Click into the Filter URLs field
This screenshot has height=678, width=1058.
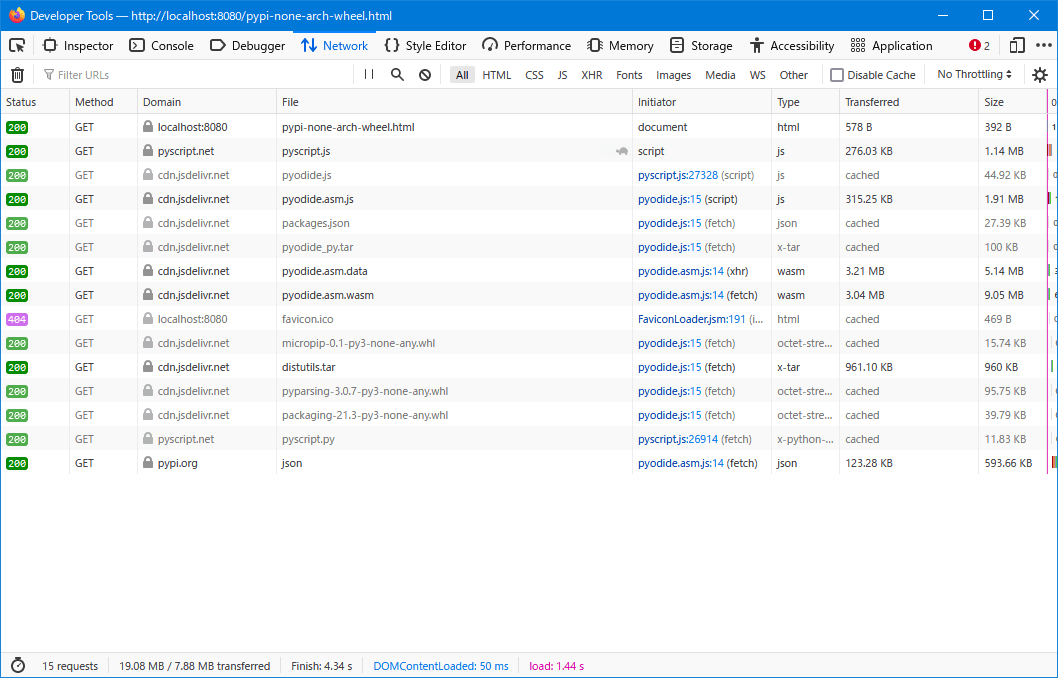point(196,75)
